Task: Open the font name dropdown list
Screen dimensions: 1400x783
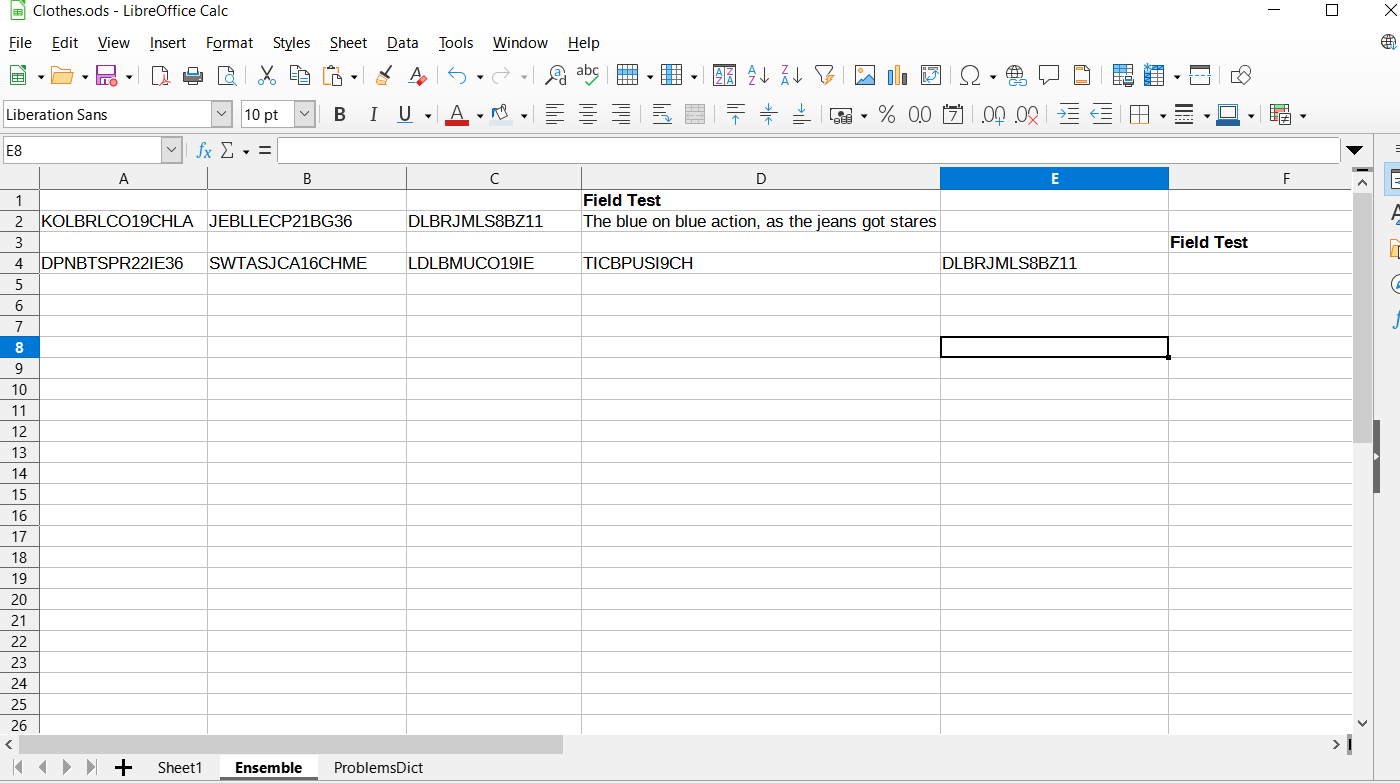Action: [x=221, y=115]
